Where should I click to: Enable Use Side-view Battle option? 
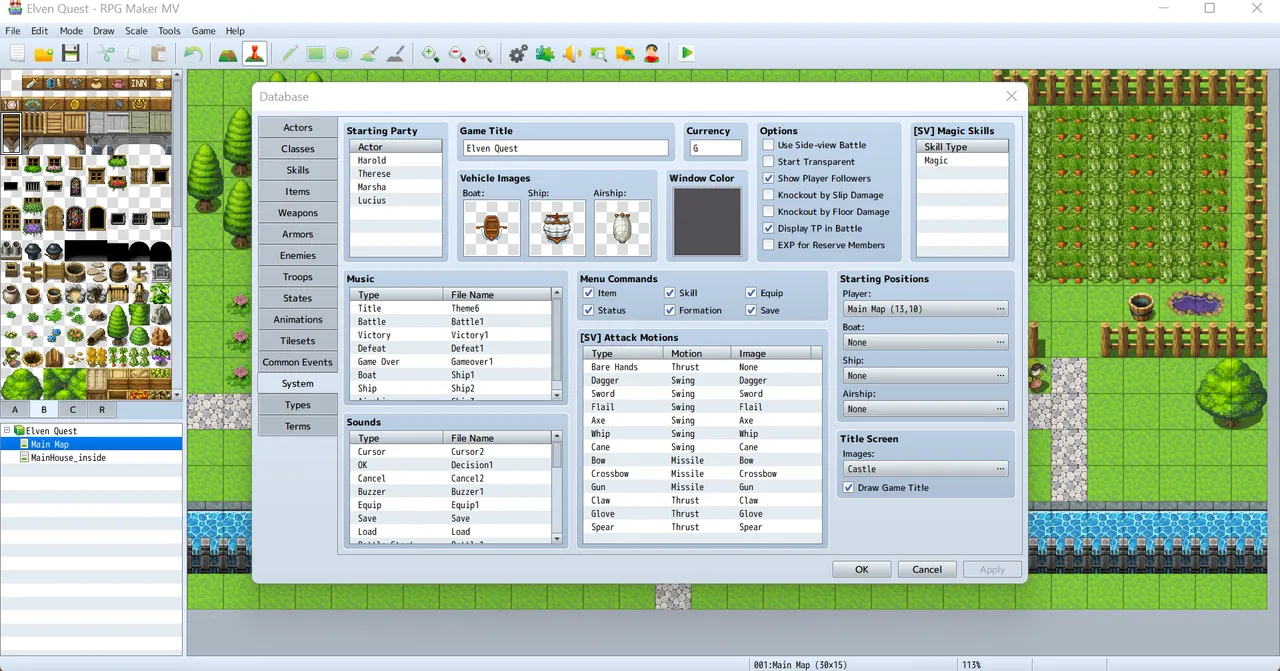click(x=768, y=145)
